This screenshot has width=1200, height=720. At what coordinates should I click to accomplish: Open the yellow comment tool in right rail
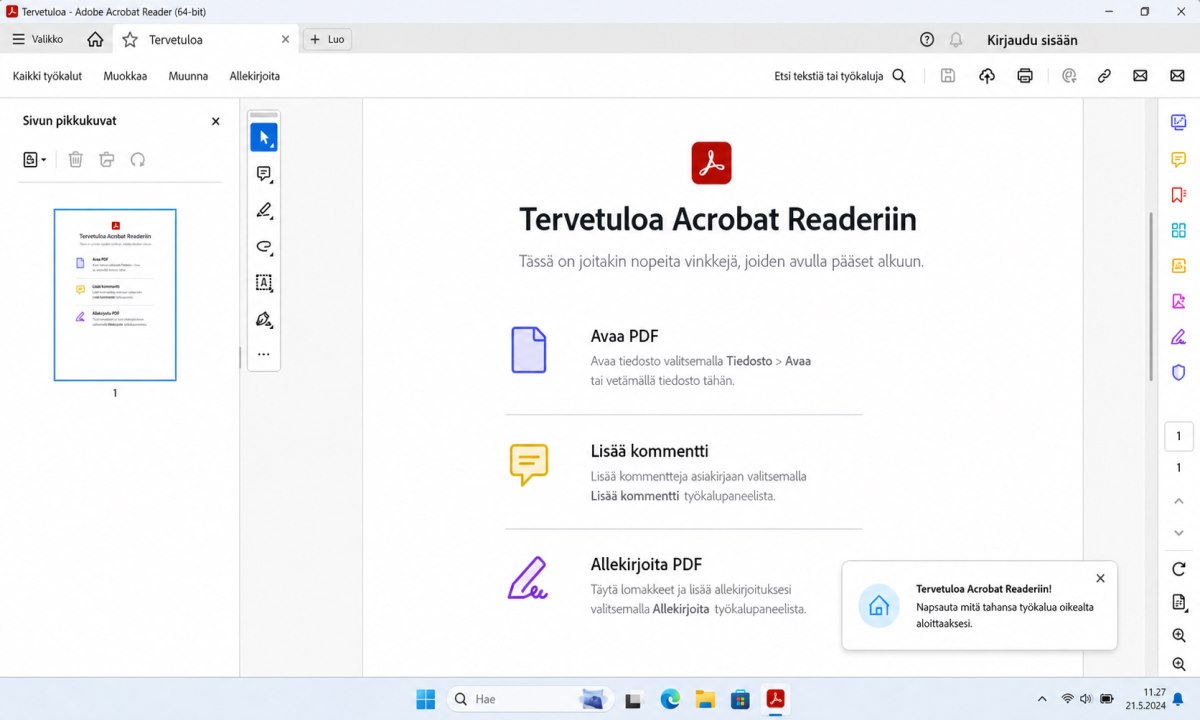point(1179,159)
